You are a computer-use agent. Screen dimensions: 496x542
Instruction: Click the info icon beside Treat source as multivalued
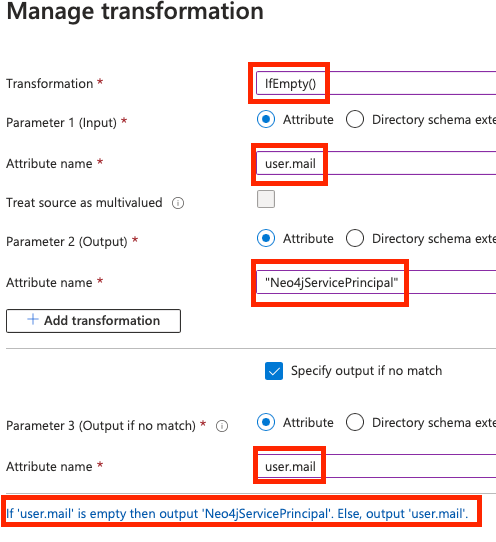pos(178,203)
